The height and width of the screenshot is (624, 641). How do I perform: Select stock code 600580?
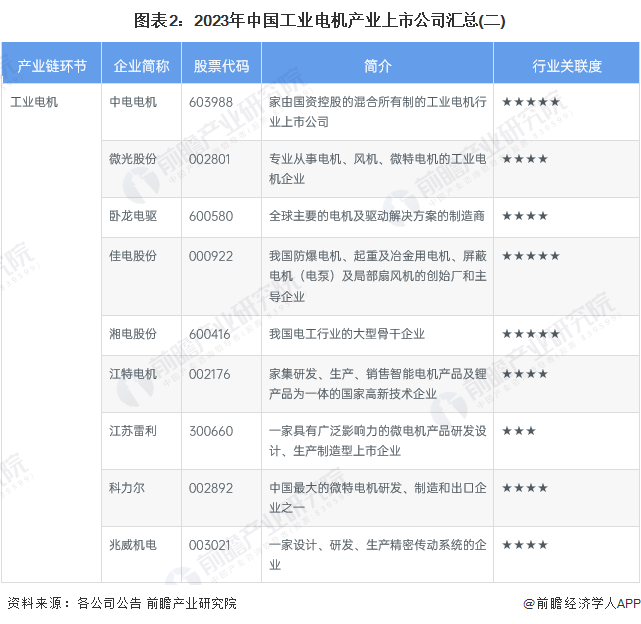[x=211, y=216]
